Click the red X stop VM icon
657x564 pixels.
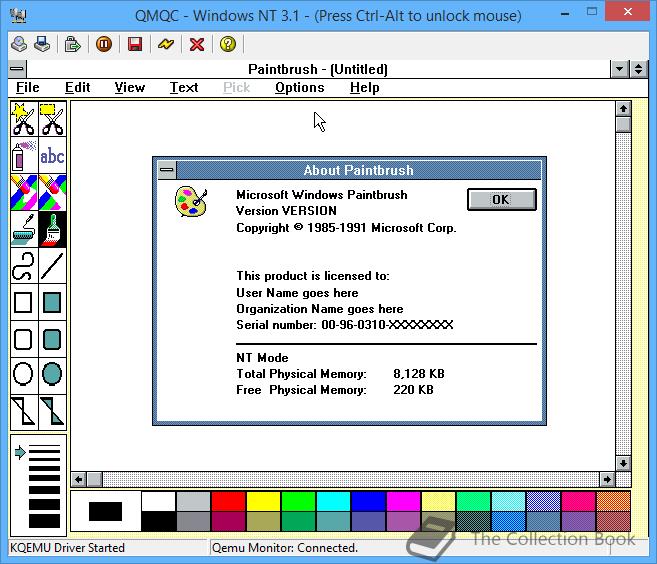(x=197, y=44)
